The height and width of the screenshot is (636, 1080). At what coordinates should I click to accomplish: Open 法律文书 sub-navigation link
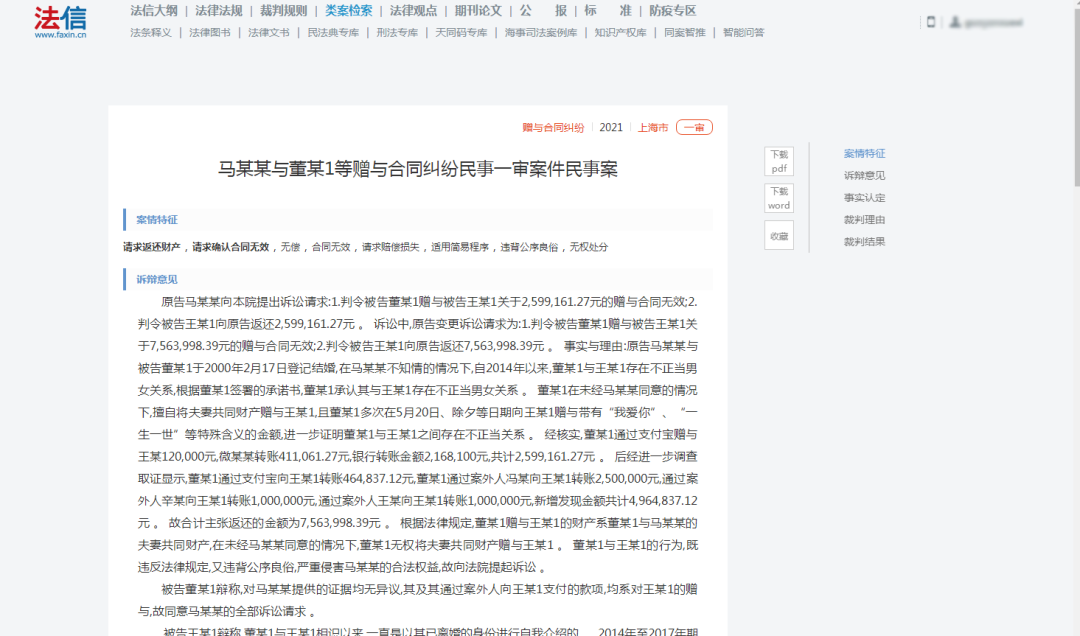[269, 32]
